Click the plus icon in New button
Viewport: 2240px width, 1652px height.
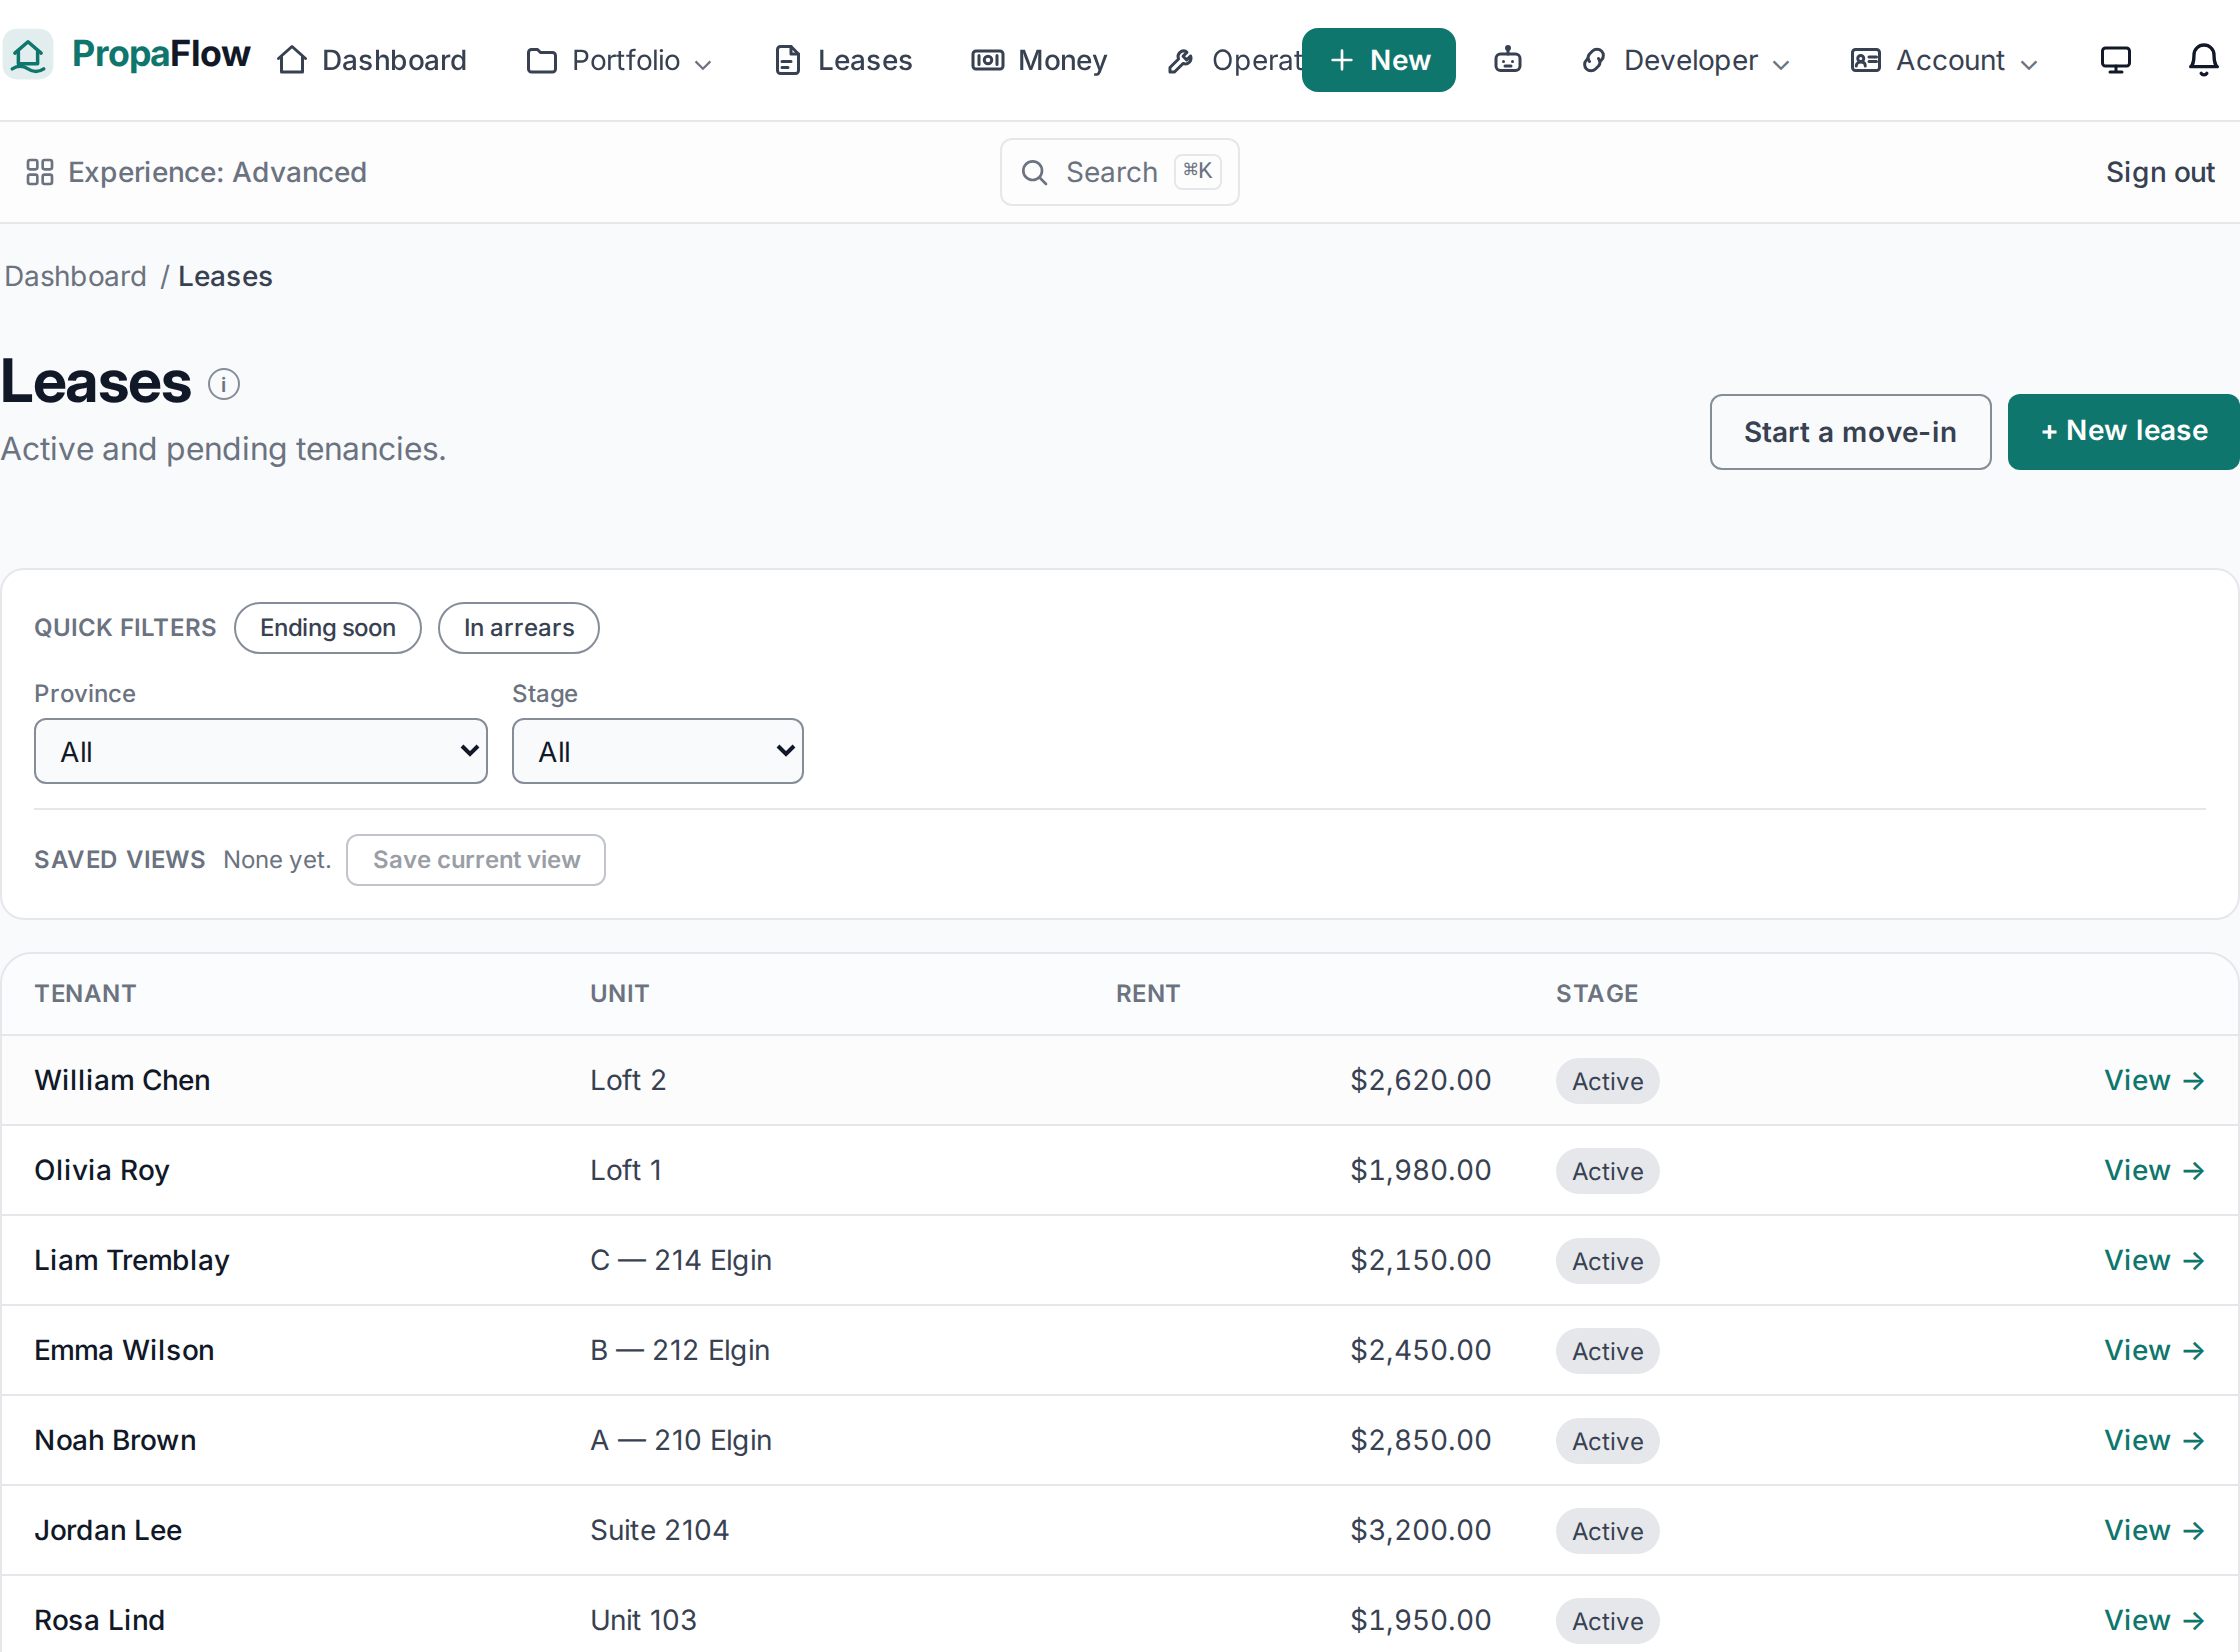pyautogui.click(x=1342, y=61)
